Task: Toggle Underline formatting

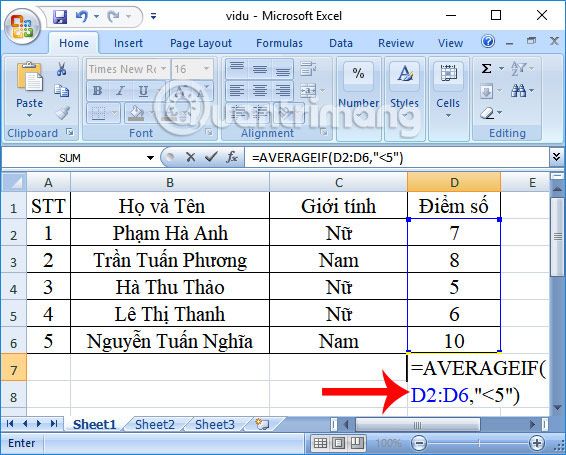Action: tap(143, 91)
